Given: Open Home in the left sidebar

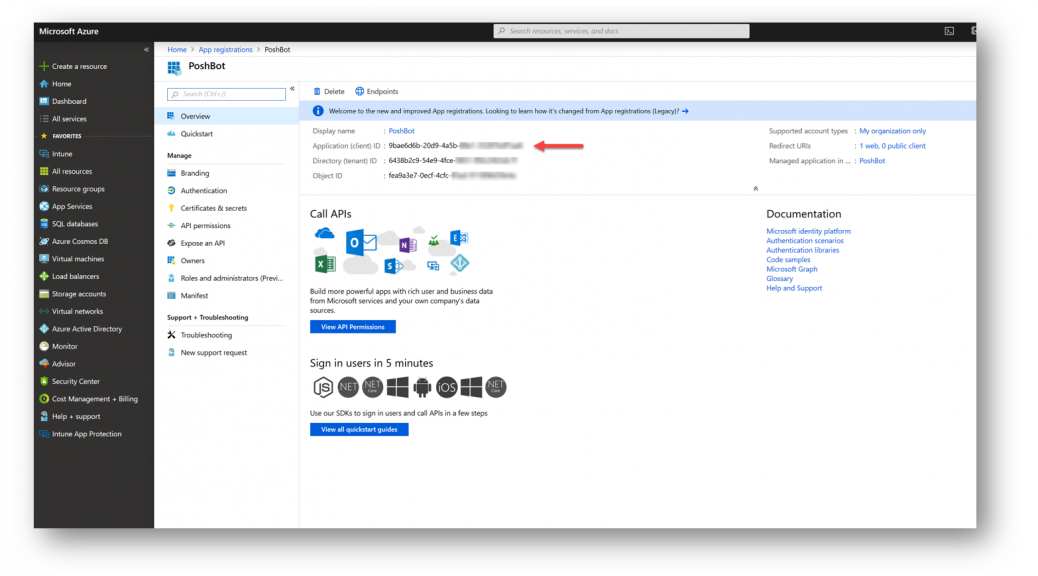Looking at the screenshot, I should pyautogui.click(x=62, y=84).
